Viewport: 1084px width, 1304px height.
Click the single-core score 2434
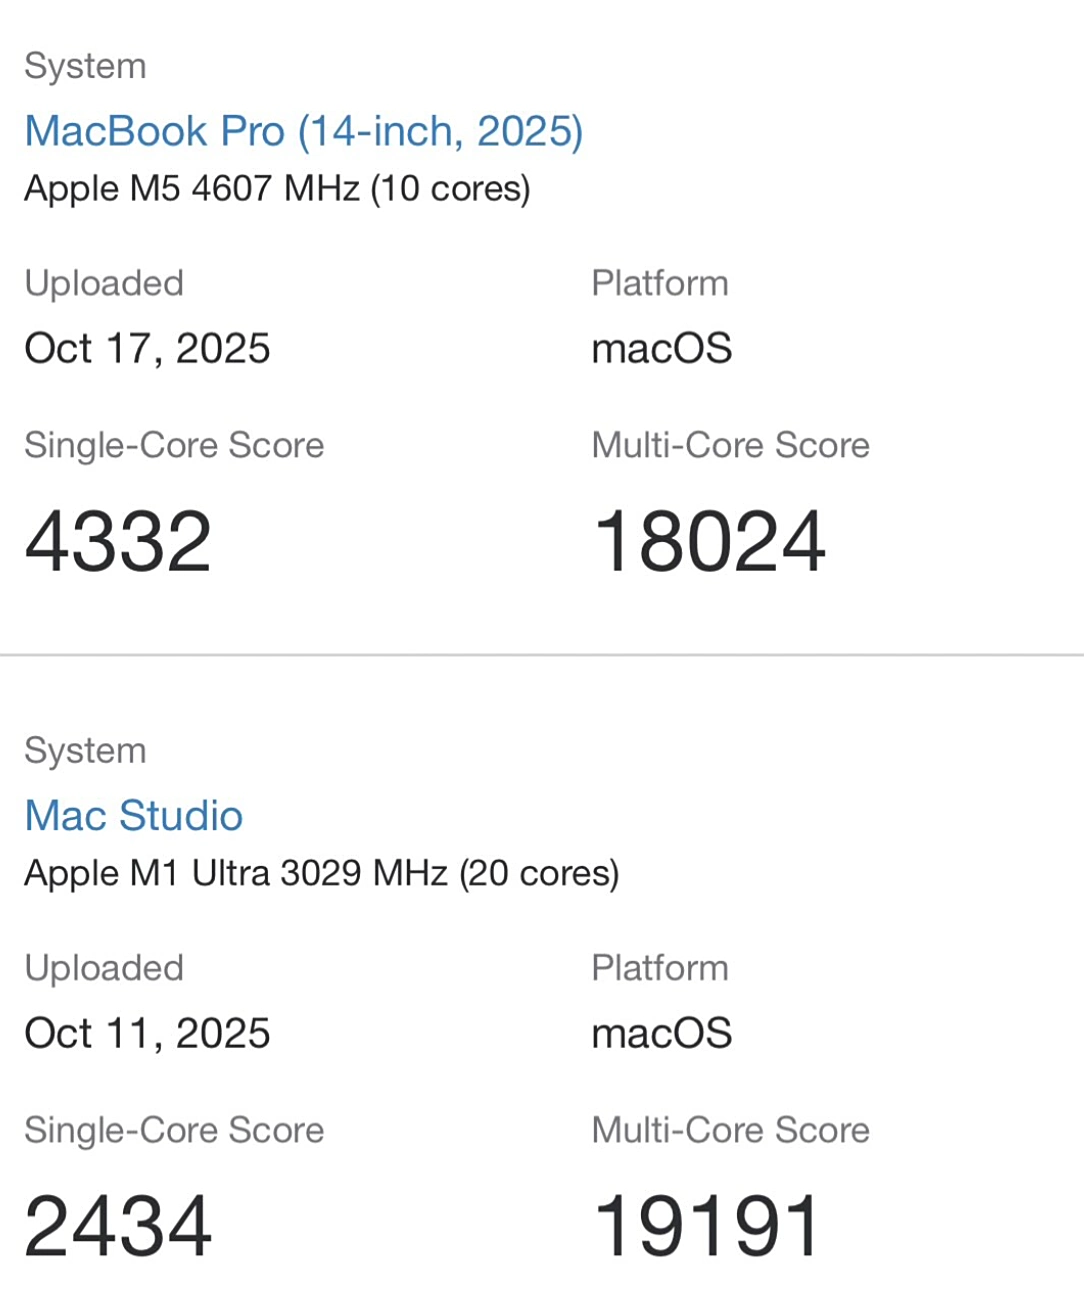coord(118,1226)
